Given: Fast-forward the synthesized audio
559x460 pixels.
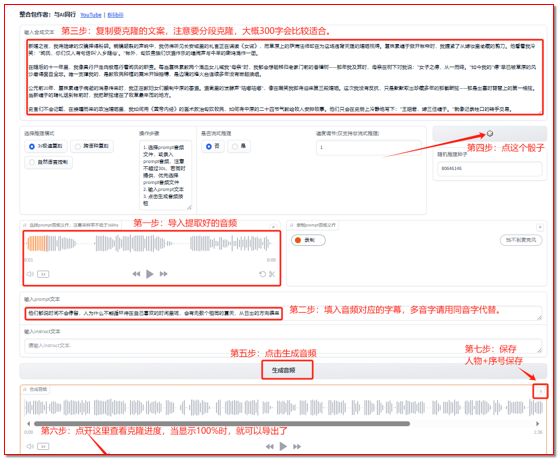Looking at the screenshot, I should click(297, 446).
